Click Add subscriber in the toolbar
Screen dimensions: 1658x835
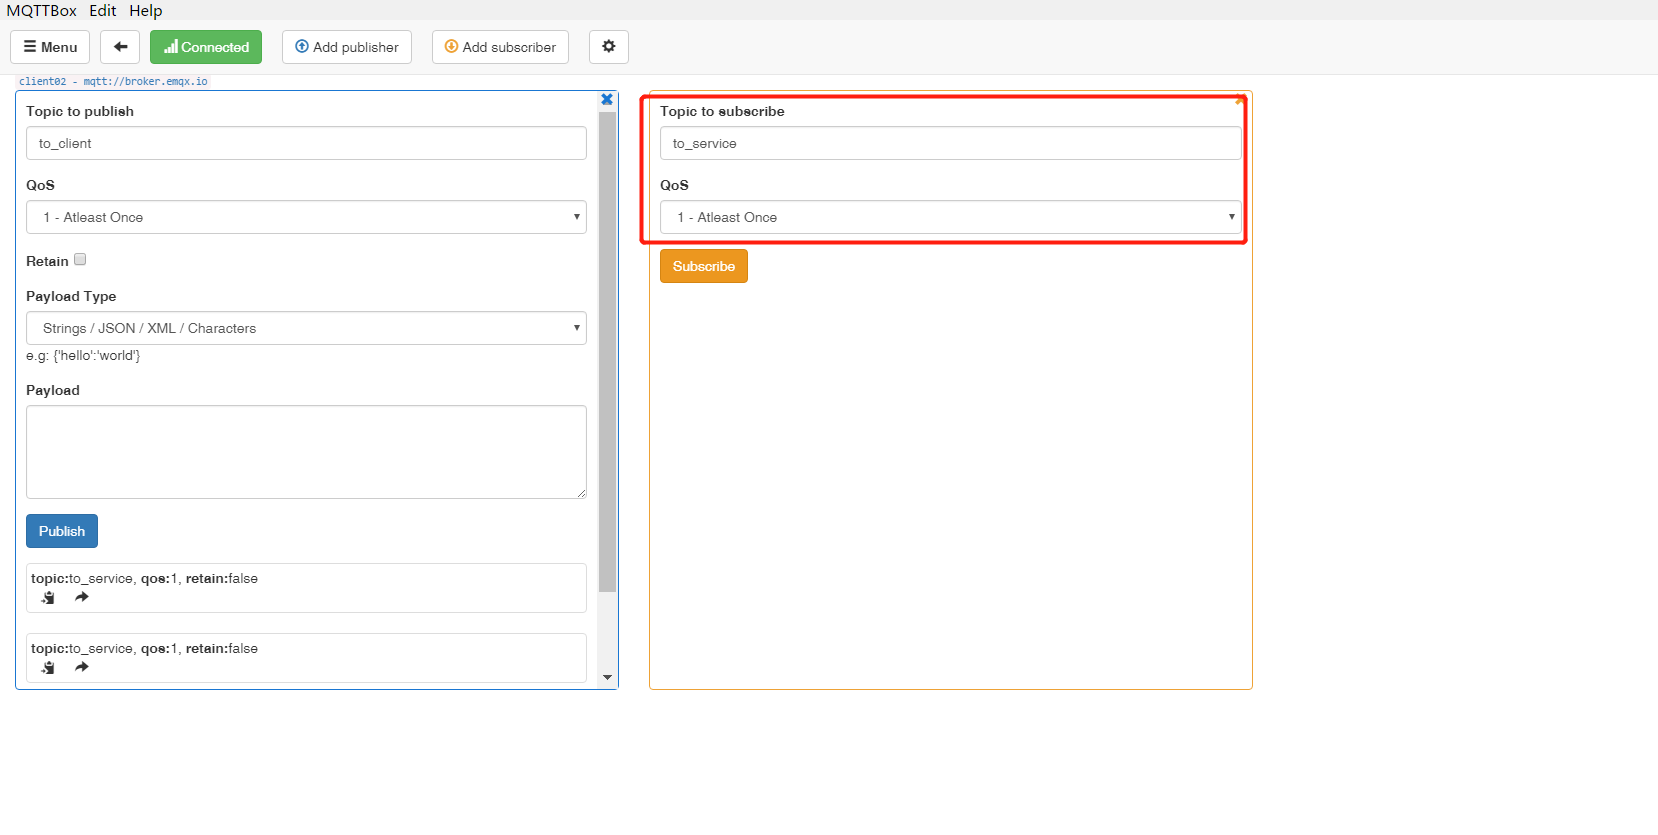(x=500, y=47)
